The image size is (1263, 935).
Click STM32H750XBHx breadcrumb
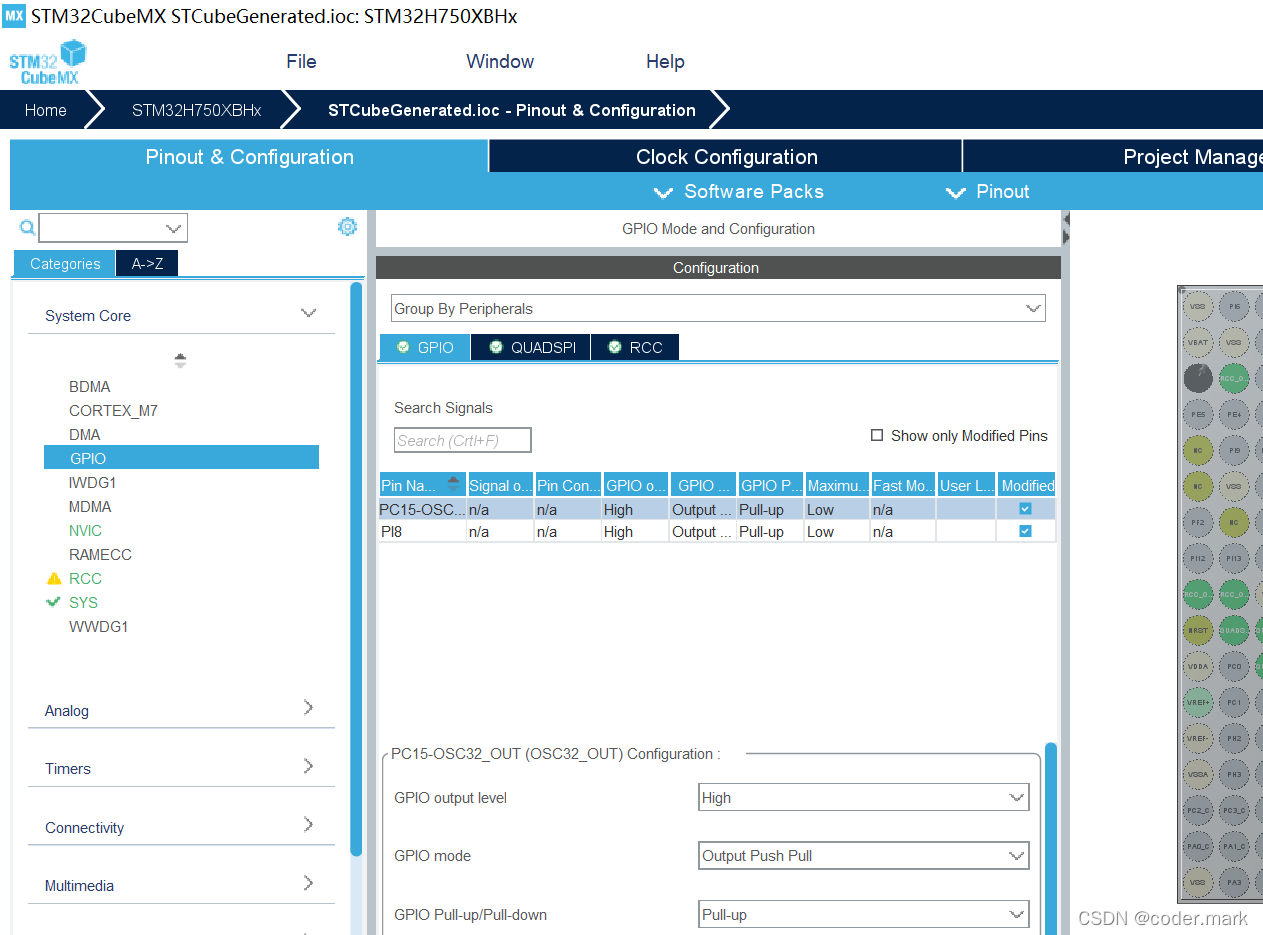coord(196,110)
